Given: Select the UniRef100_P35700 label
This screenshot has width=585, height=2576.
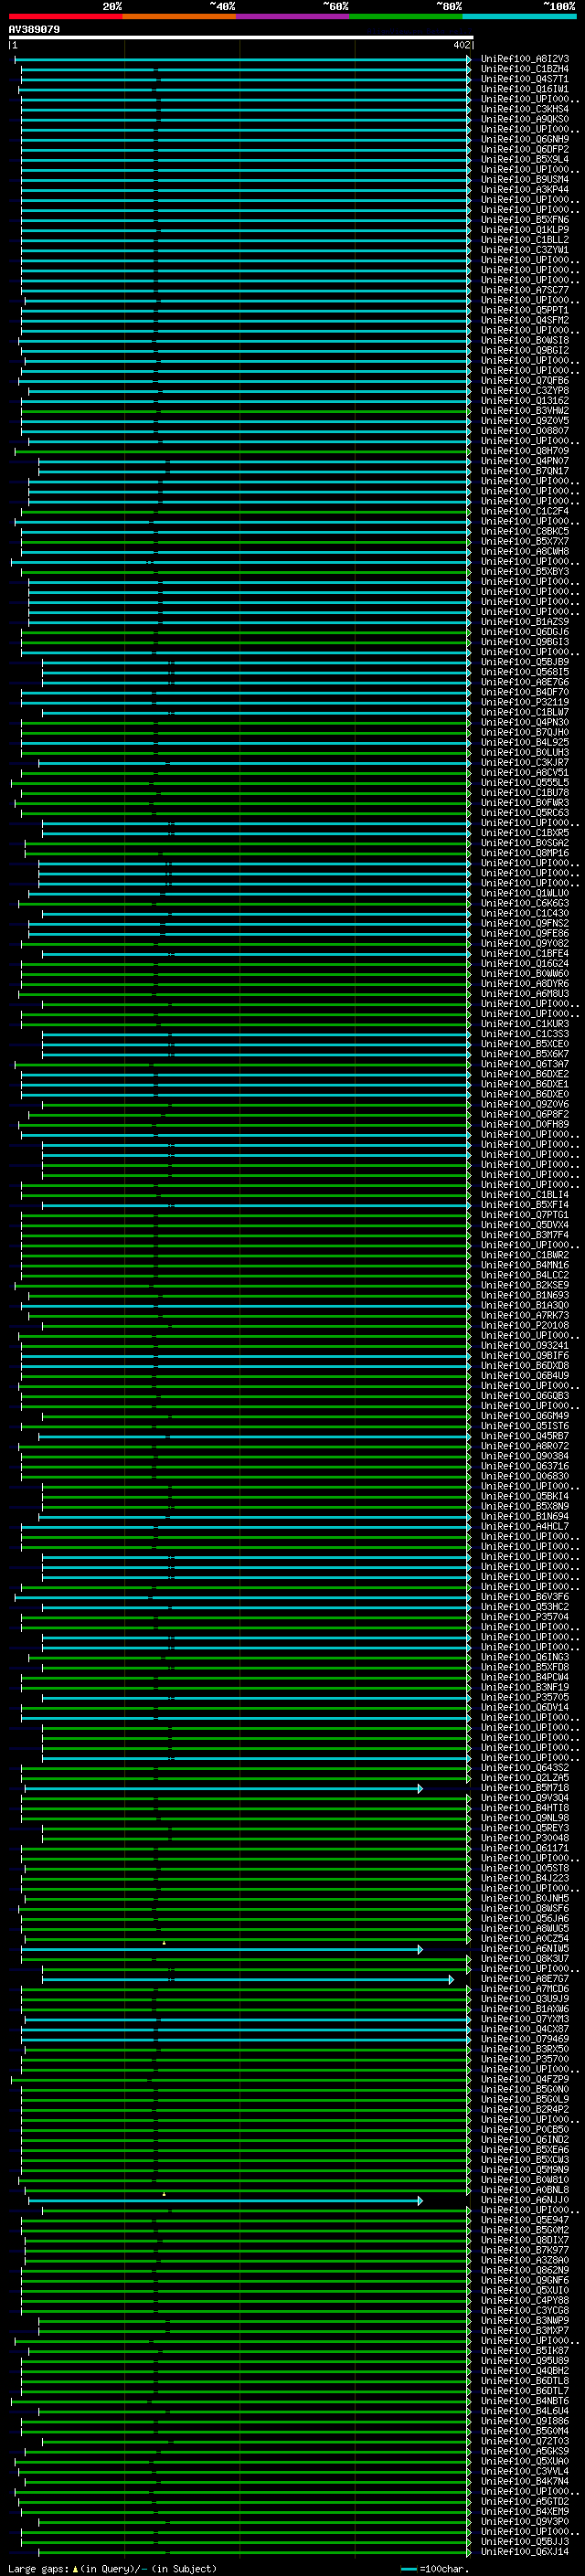Looking at the screenshot, I should 524,2059.
